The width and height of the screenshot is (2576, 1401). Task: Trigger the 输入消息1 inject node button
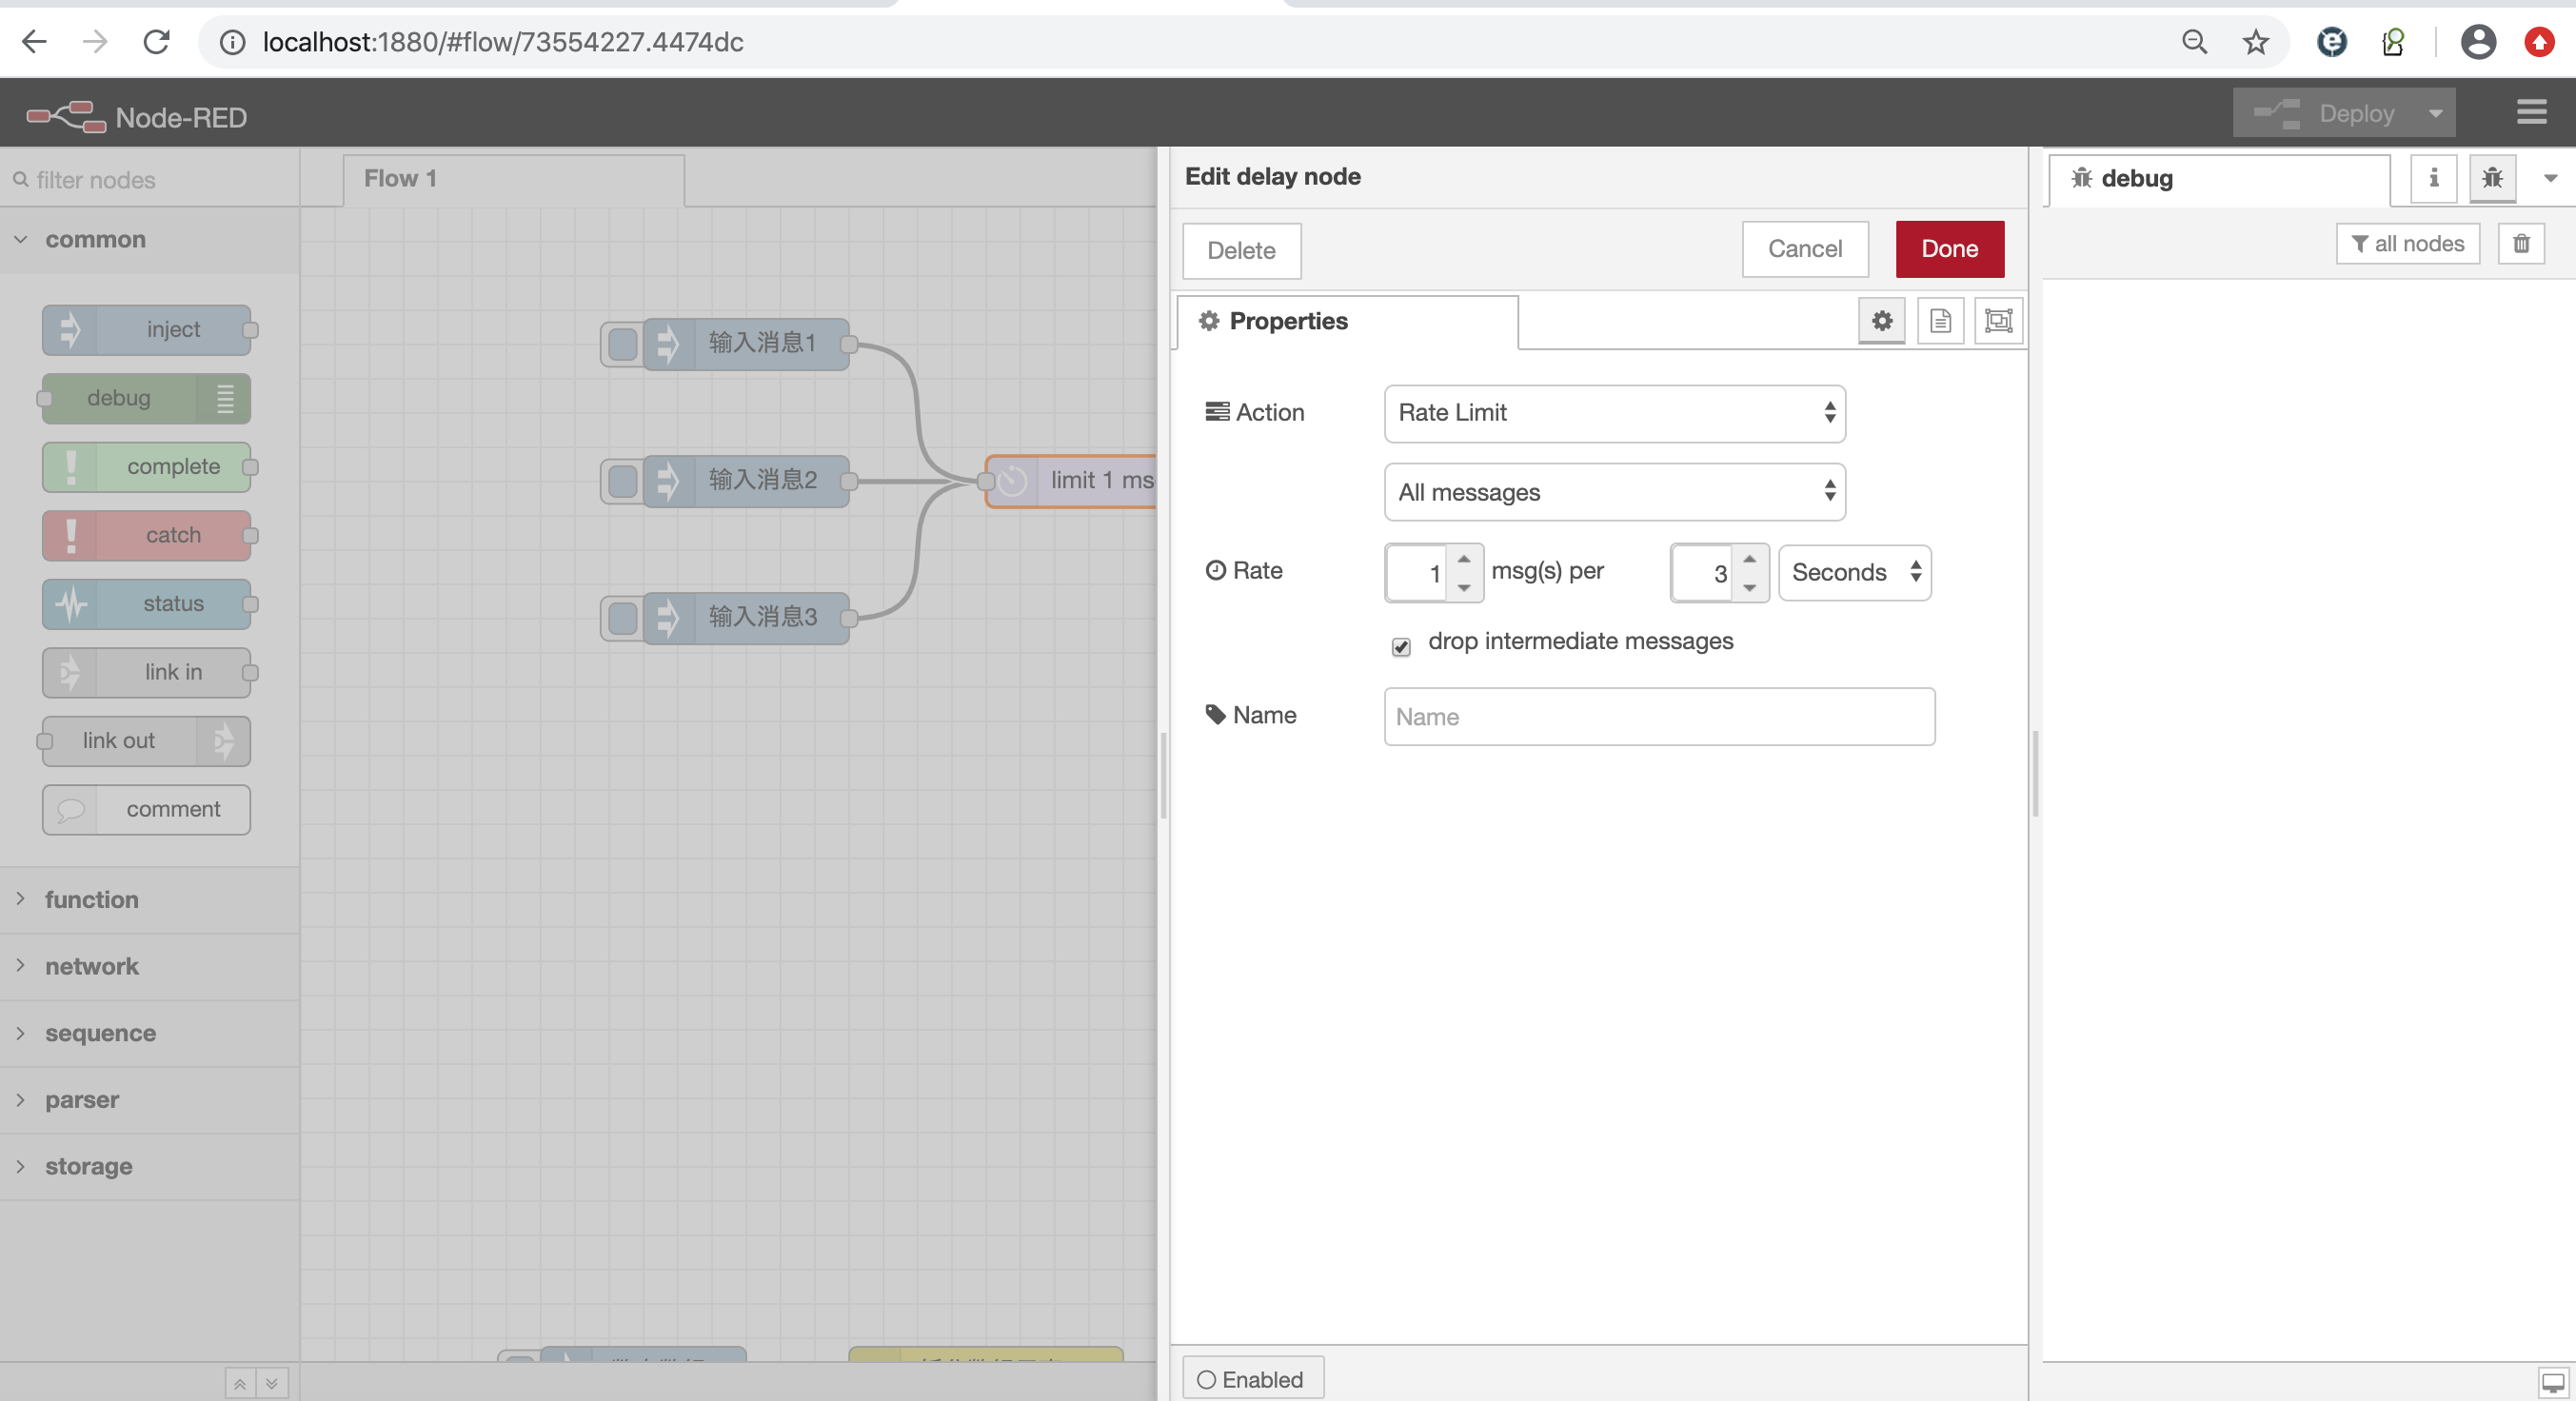[622, 344]
